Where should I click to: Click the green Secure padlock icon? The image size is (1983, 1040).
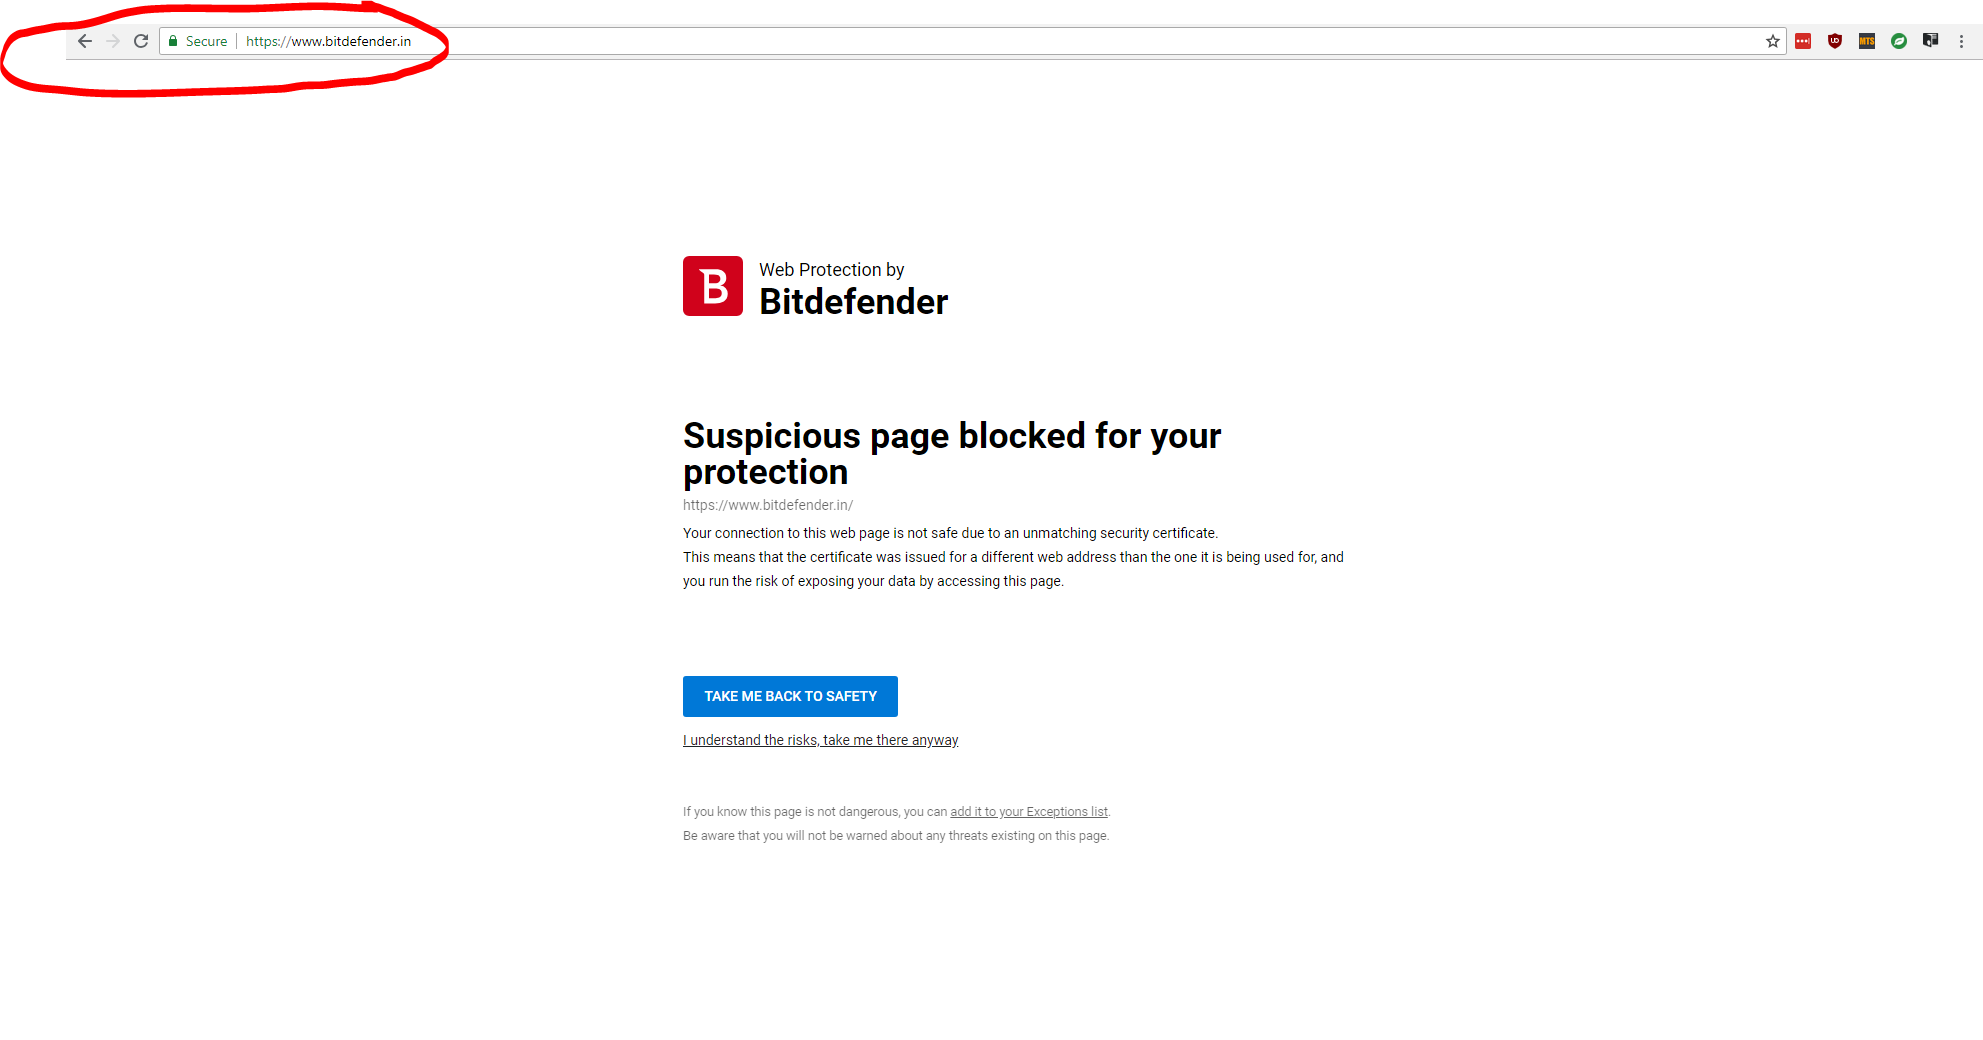coord(173,41)
